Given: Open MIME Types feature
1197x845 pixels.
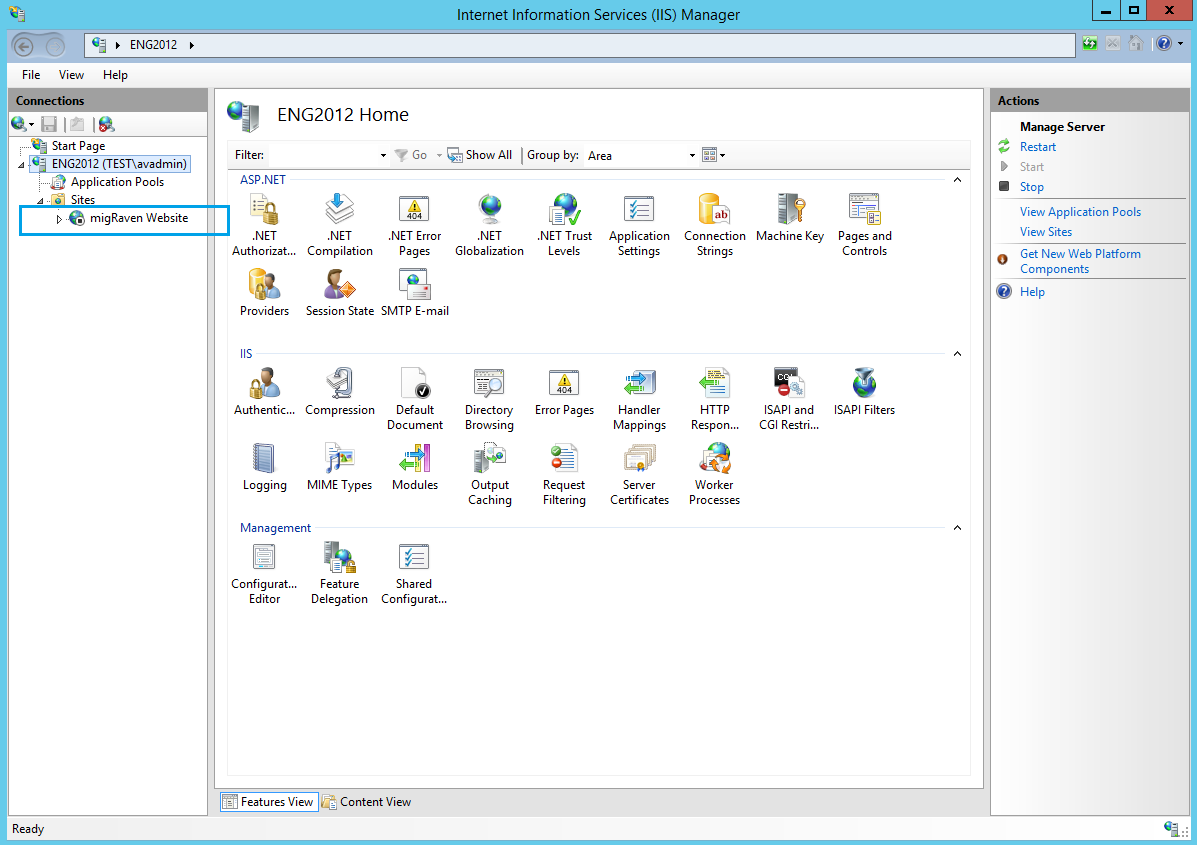Looking at the screenshot, I should 340,466.
